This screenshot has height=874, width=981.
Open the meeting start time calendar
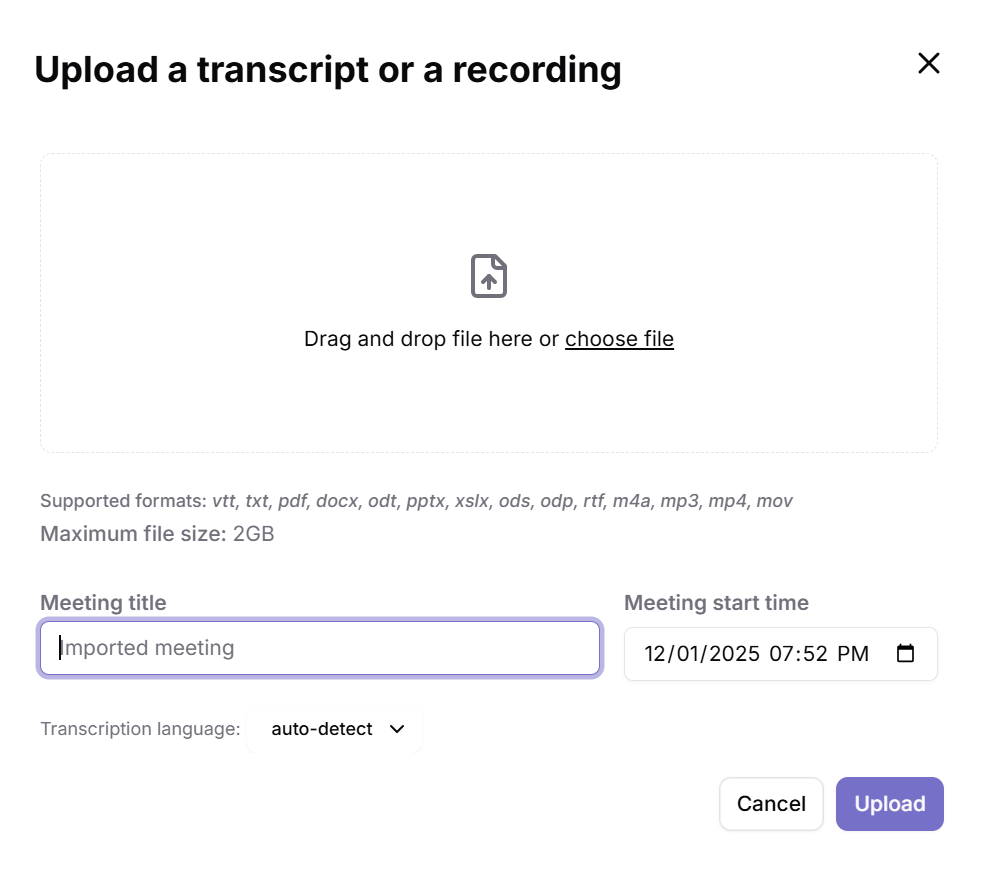(905, 653)
